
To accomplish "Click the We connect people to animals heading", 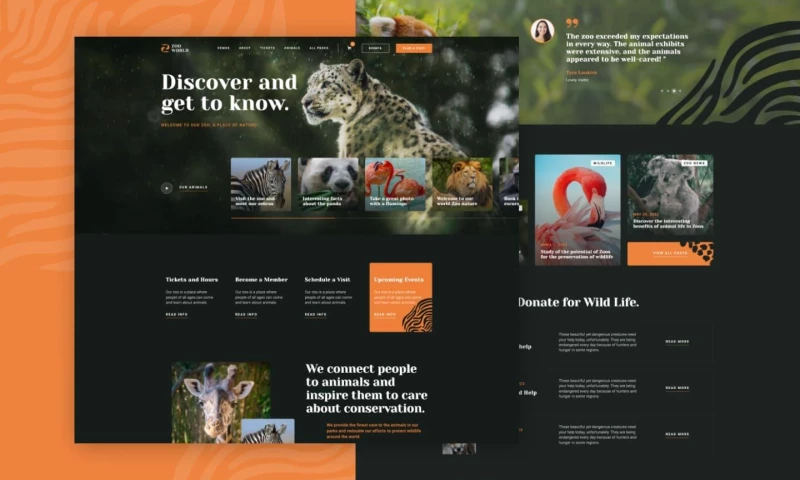I will 366,388.
